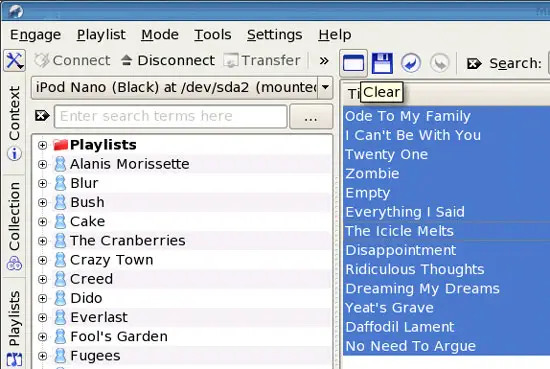The image size is (550, 369).
Task: Expand the Blur artist node
Action: pyautogui.click(x=42, y=183)
